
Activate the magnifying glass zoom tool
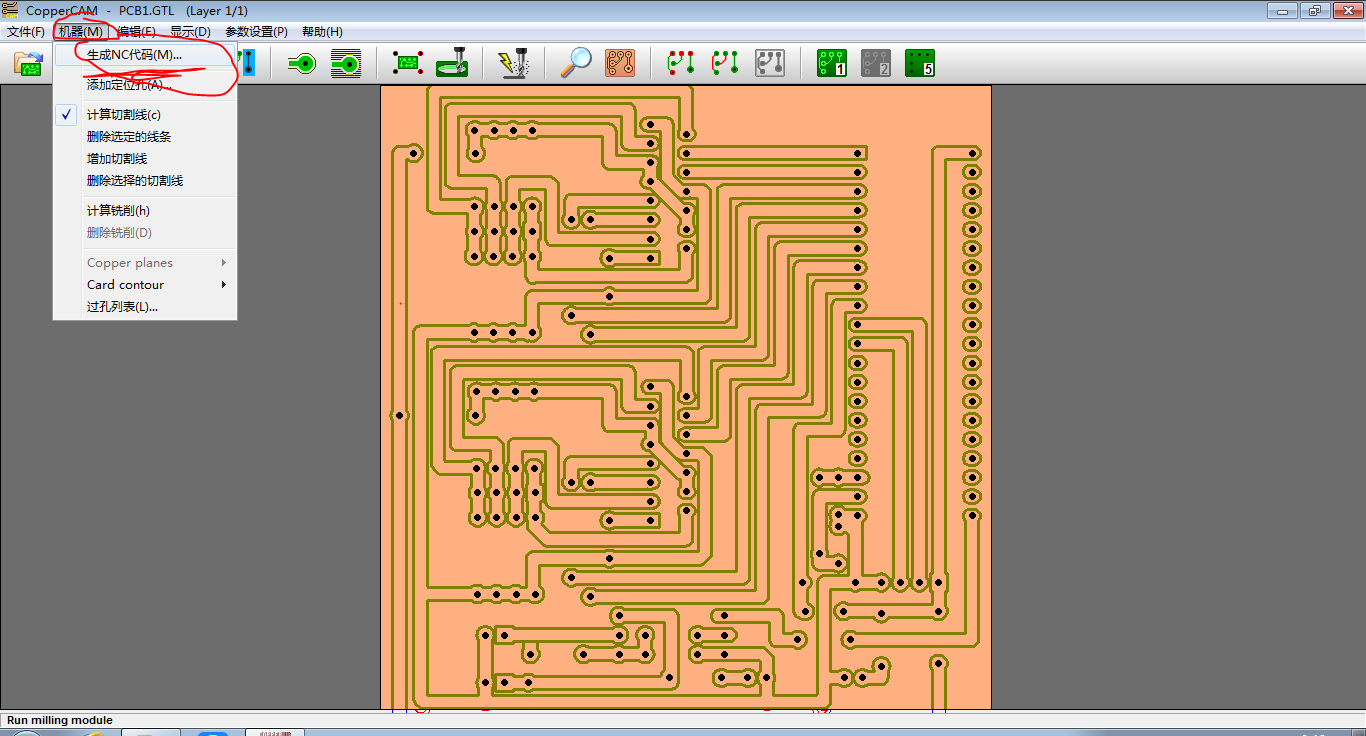tap(575, 64)
